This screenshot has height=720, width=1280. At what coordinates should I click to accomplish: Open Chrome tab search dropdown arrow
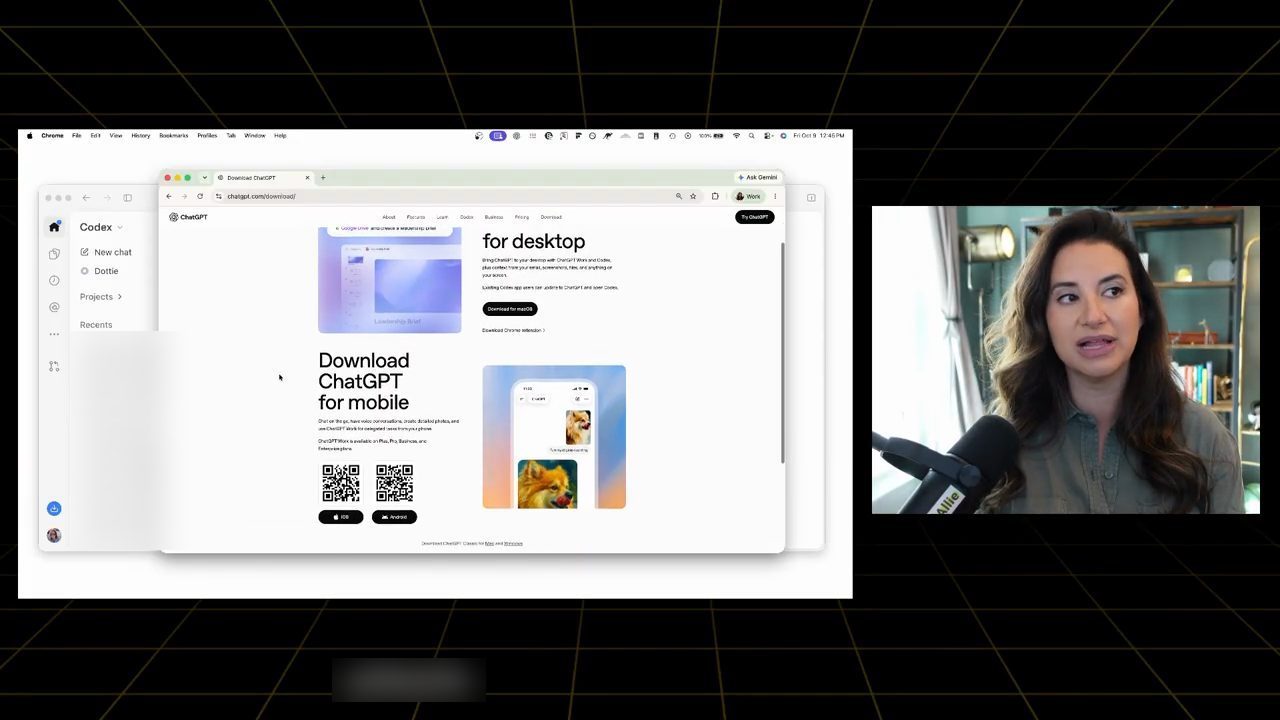[205, 178]
